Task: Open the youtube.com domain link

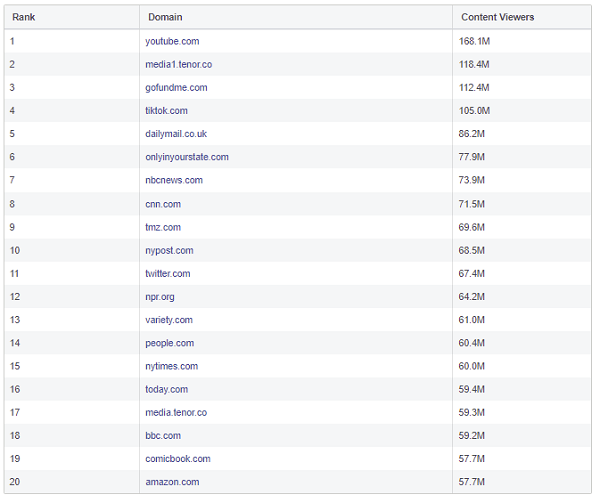Action: 172,41
